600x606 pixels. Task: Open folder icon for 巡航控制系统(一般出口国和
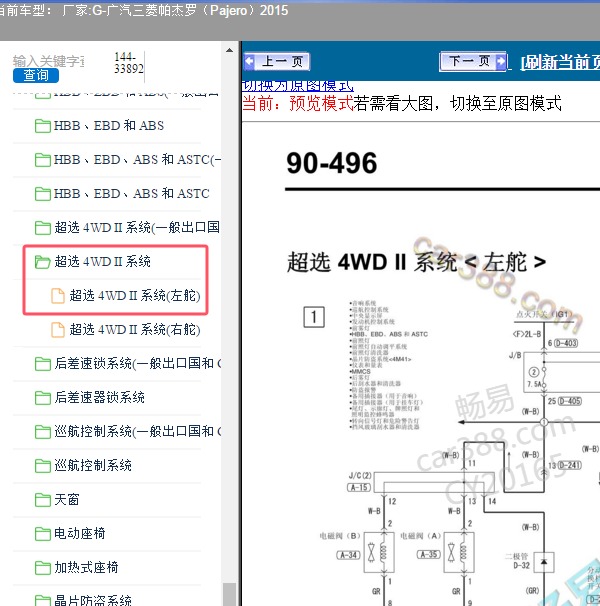click(43, 432)
